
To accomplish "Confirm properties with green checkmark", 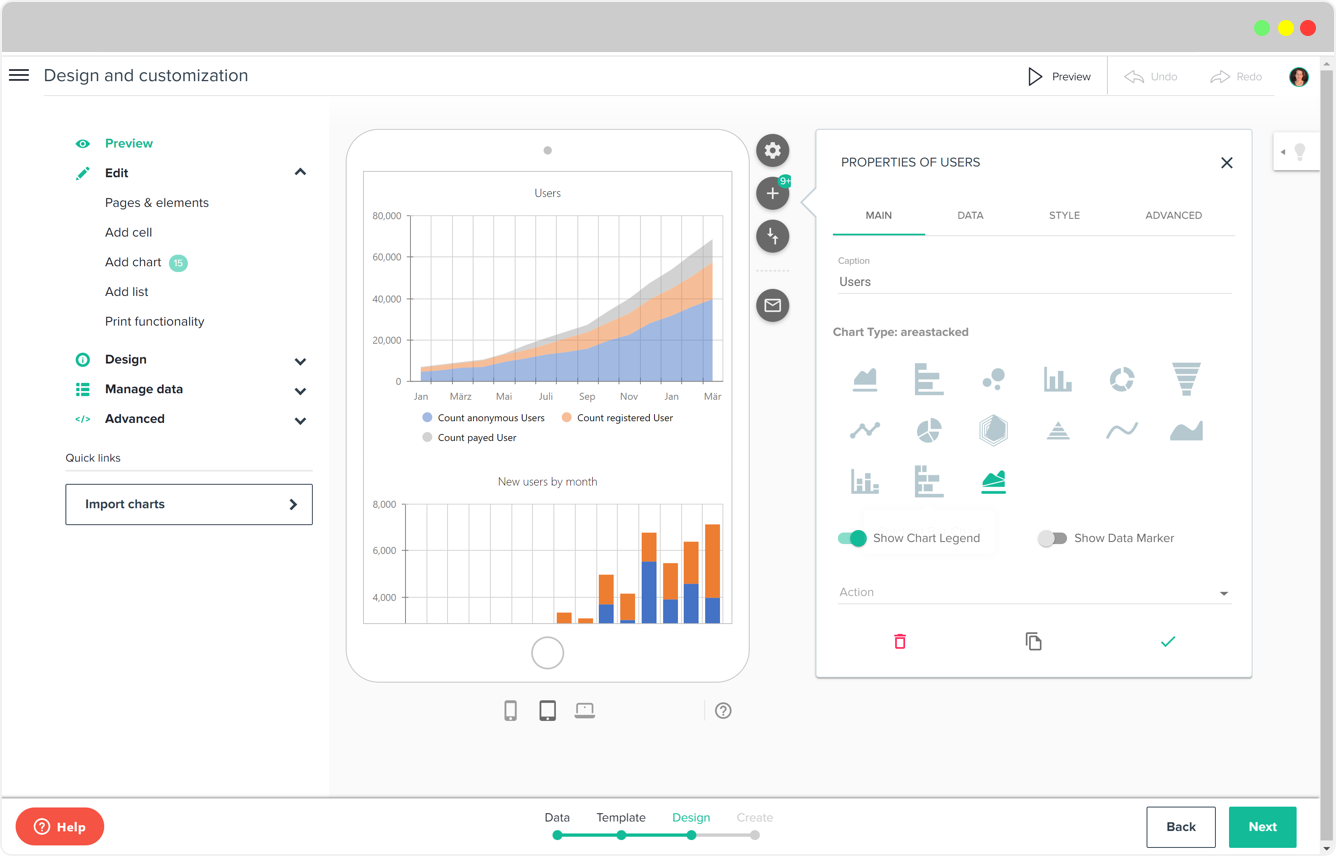I will coord(1168,642).
